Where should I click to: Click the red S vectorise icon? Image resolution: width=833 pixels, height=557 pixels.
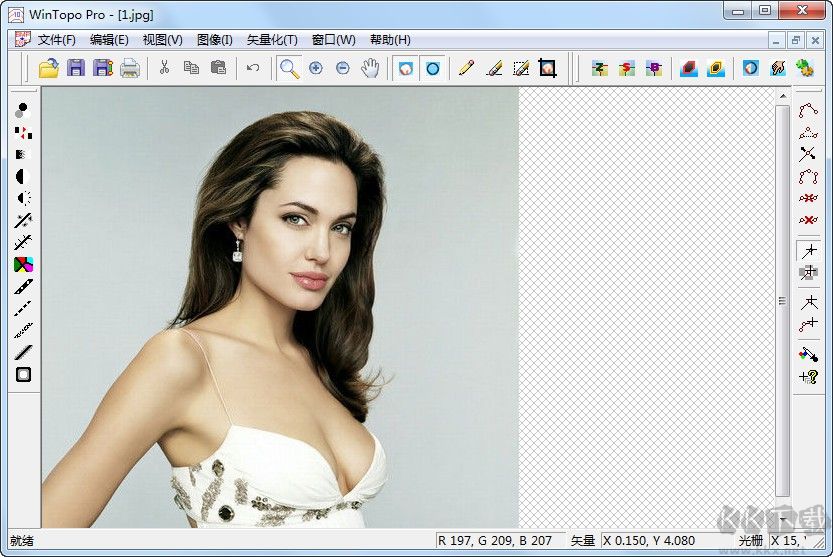point(627,68)
